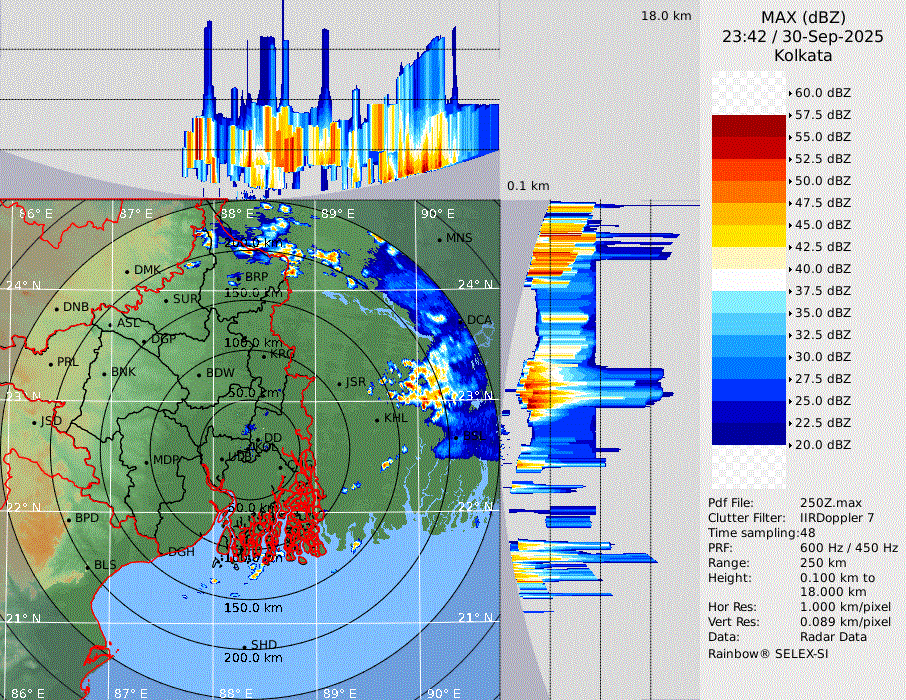
Task: Select the BDW station point
Action: (199, 374)
